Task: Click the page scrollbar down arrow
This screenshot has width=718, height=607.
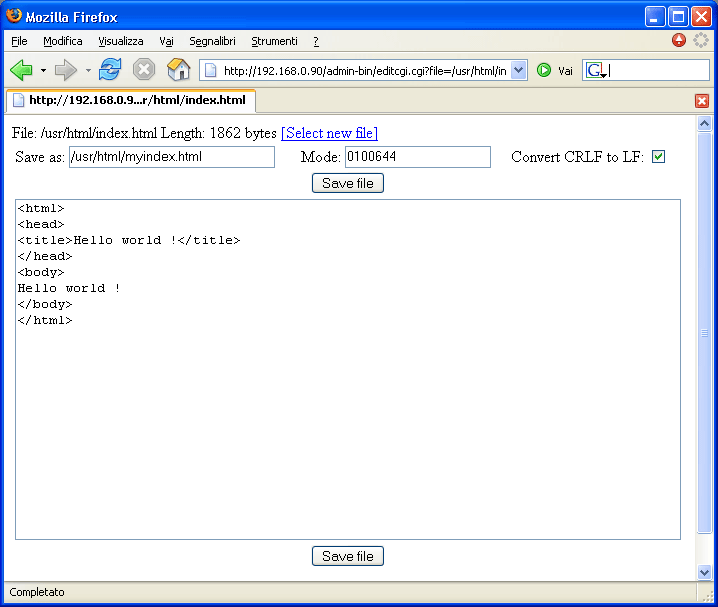Action: (704, 572)
